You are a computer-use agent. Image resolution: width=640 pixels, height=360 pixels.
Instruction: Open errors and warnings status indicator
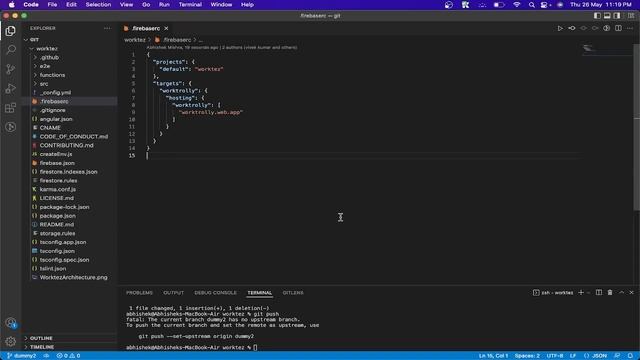(68, 356)
